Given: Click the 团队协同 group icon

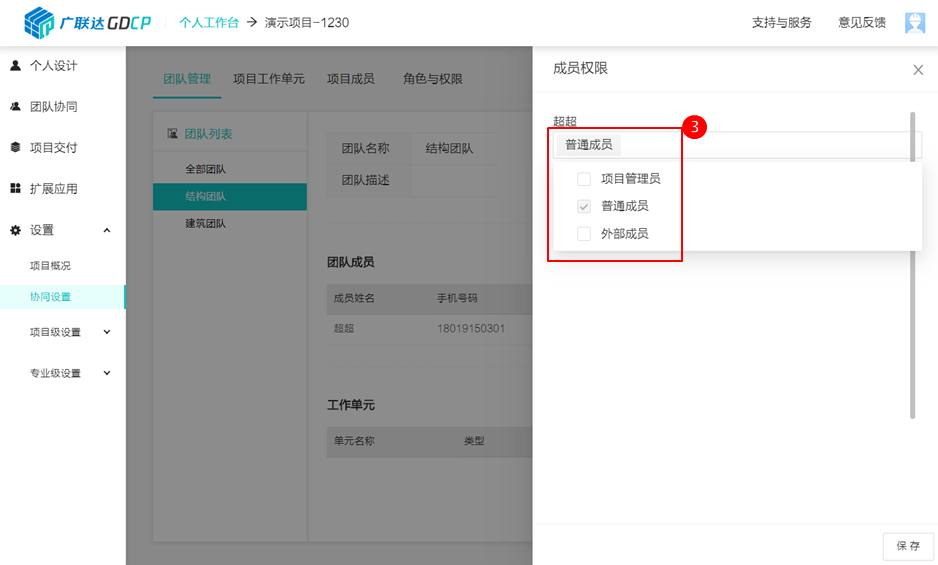Looking at the screenshot, I should pos(16,107).
